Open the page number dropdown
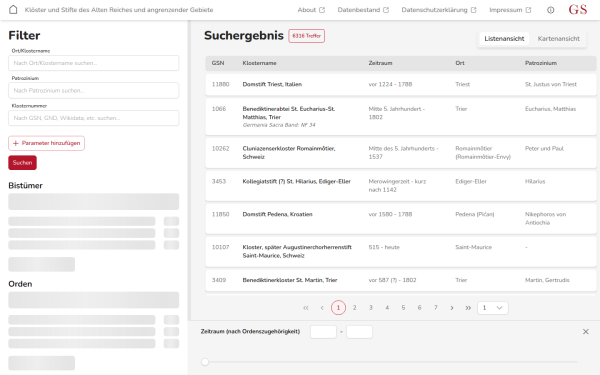This screenshot has width=600, height=375. [493, 308]
